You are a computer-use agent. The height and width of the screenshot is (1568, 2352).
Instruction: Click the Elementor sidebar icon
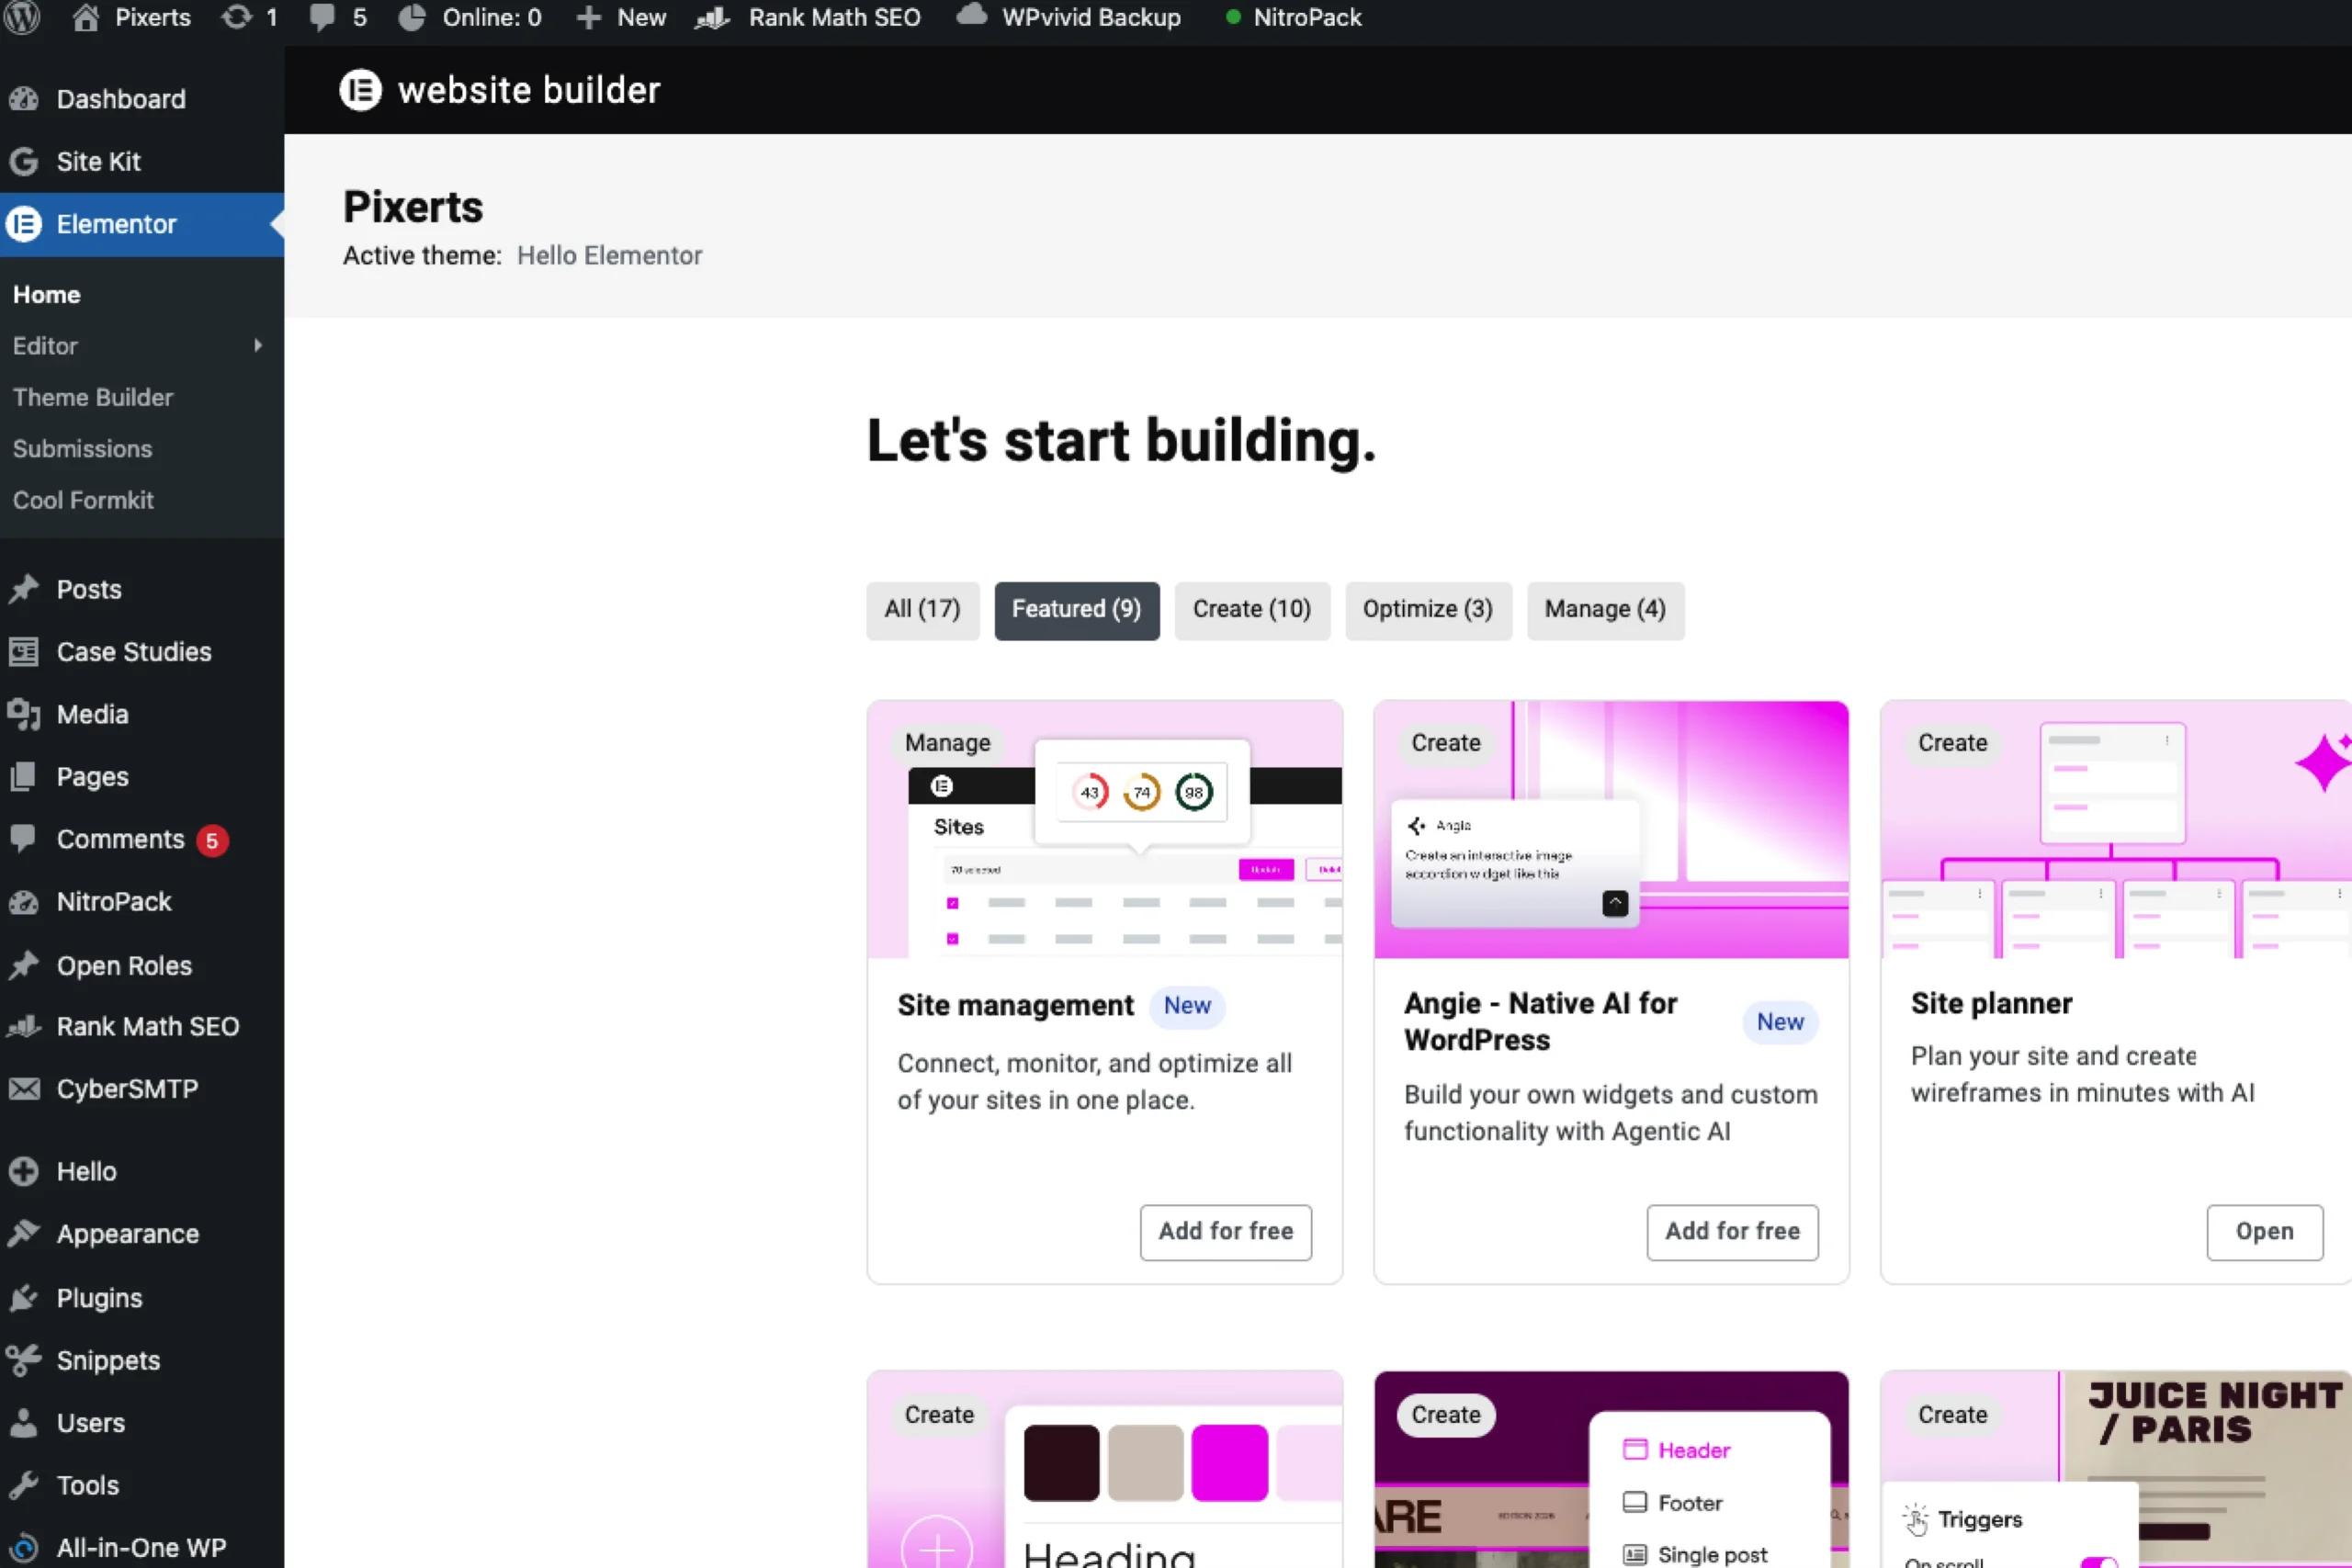click(24, 224)
